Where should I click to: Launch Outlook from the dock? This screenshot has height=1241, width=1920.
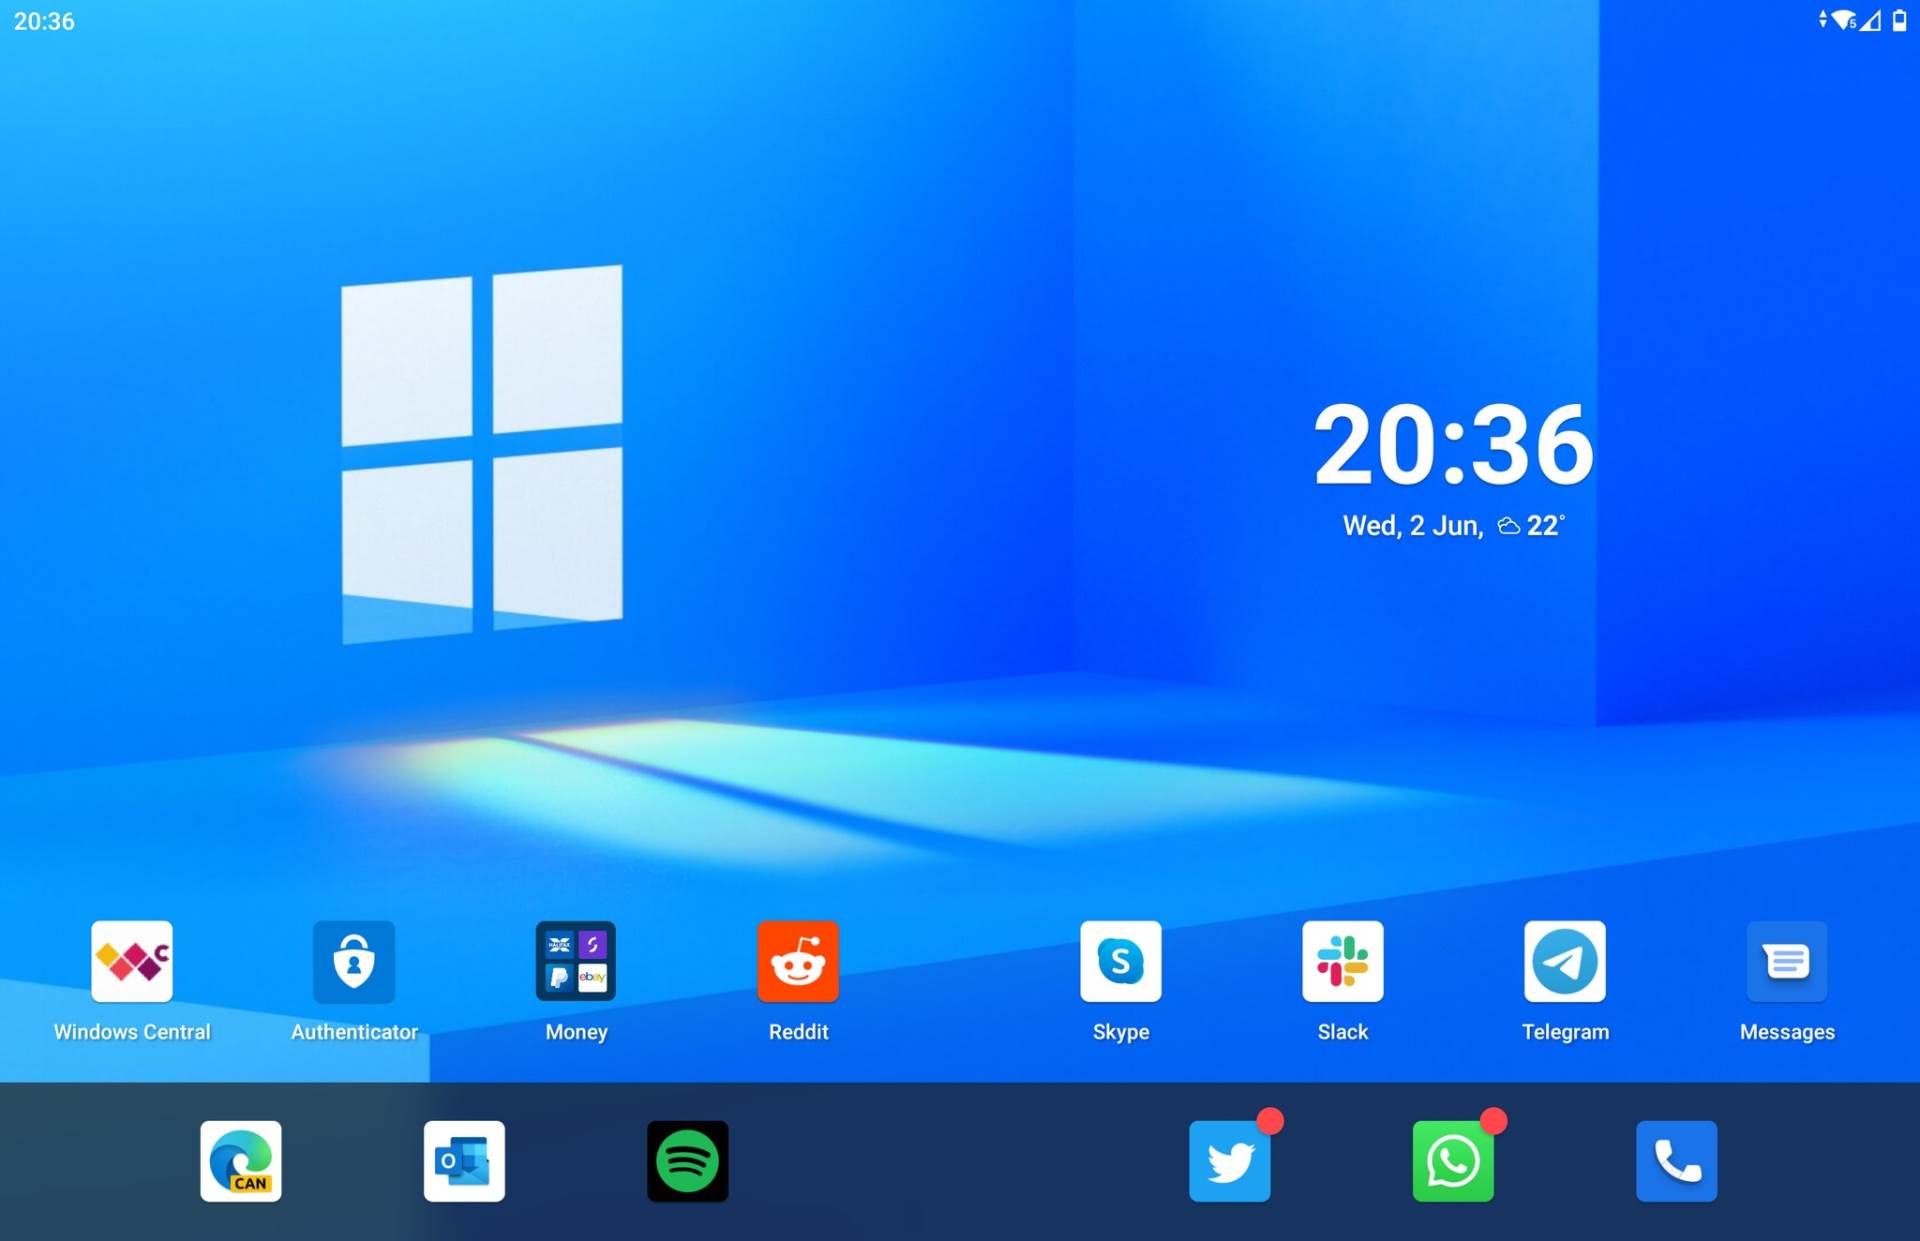coord(463,1162)
